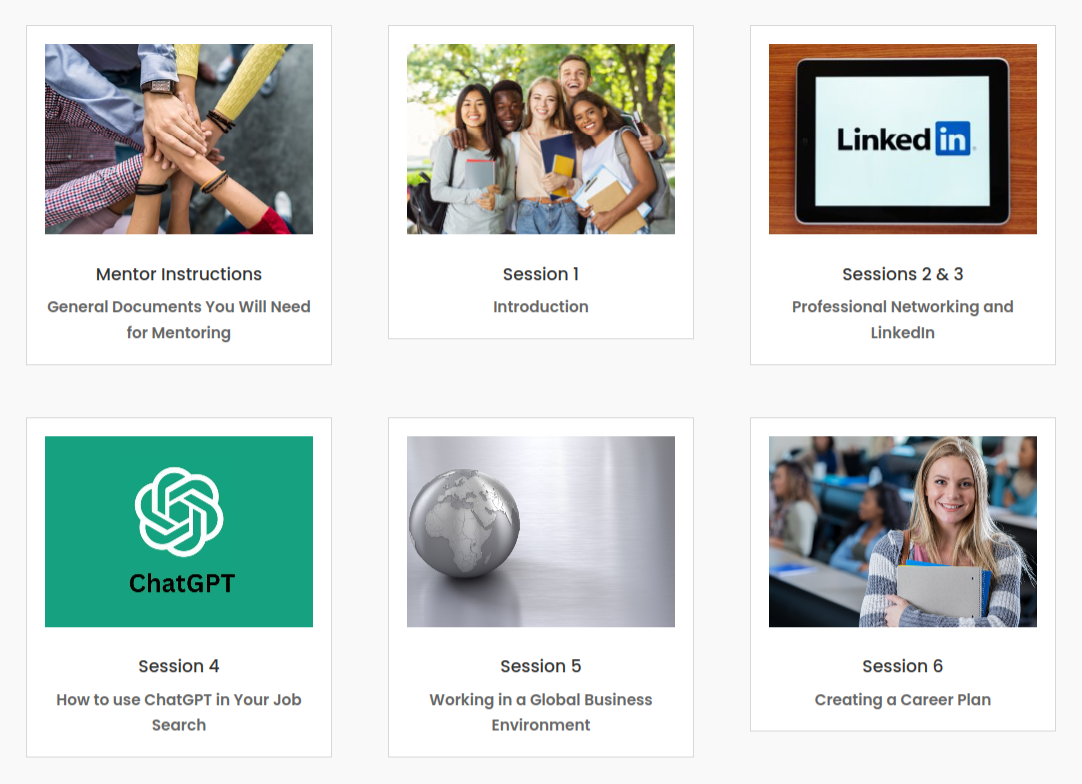
Task: Open the Sessions 2 & 3 heading
Action: pyautogui.click(x=903, y=274)
